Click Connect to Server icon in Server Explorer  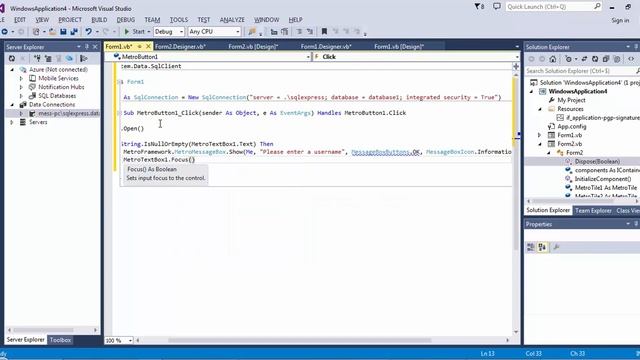48,58
